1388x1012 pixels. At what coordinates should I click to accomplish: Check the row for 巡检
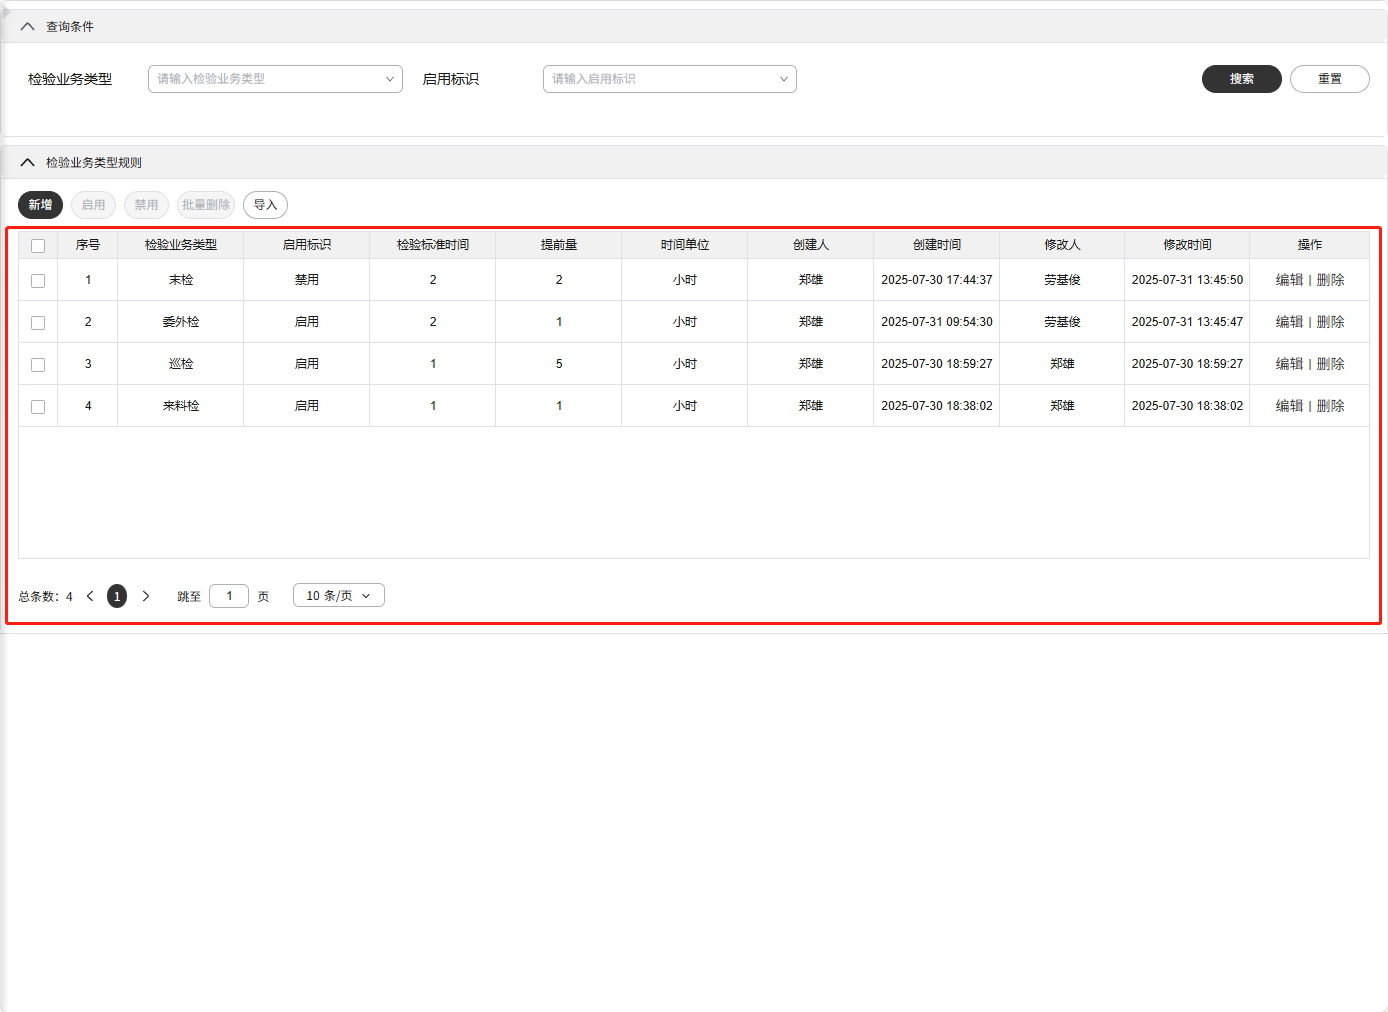(38, 365)
